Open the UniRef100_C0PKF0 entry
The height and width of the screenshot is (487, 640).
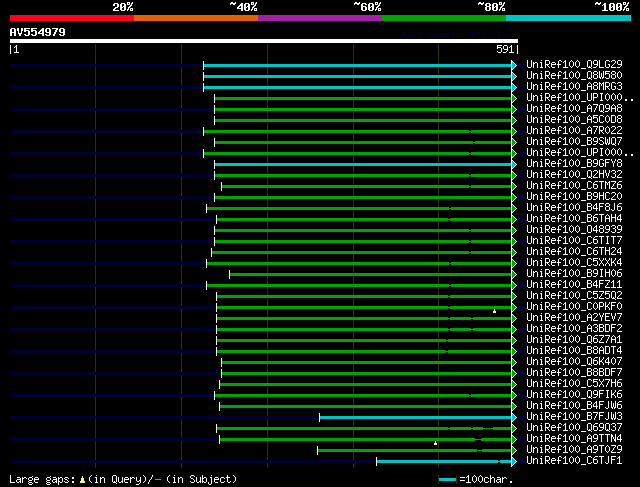tap(574, 307)
